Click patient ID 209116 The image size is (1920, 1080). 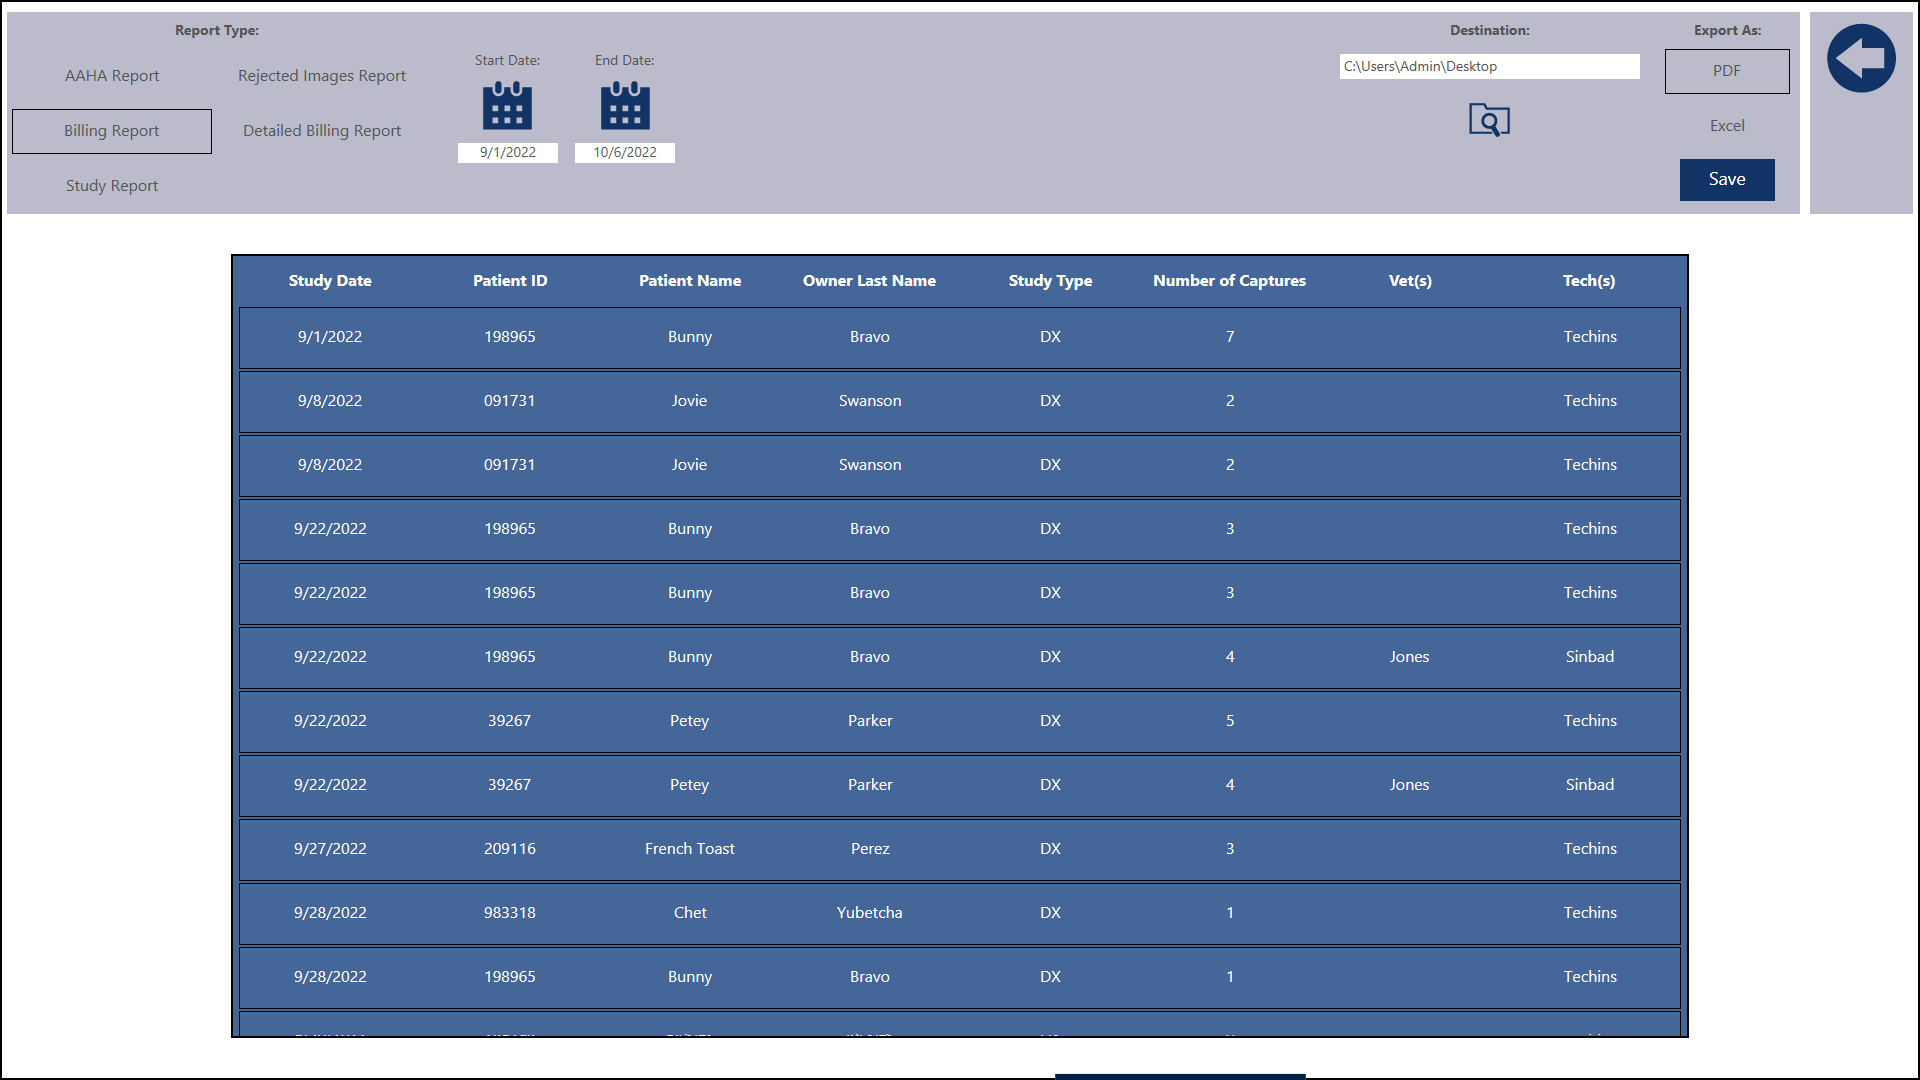[510, 849]
